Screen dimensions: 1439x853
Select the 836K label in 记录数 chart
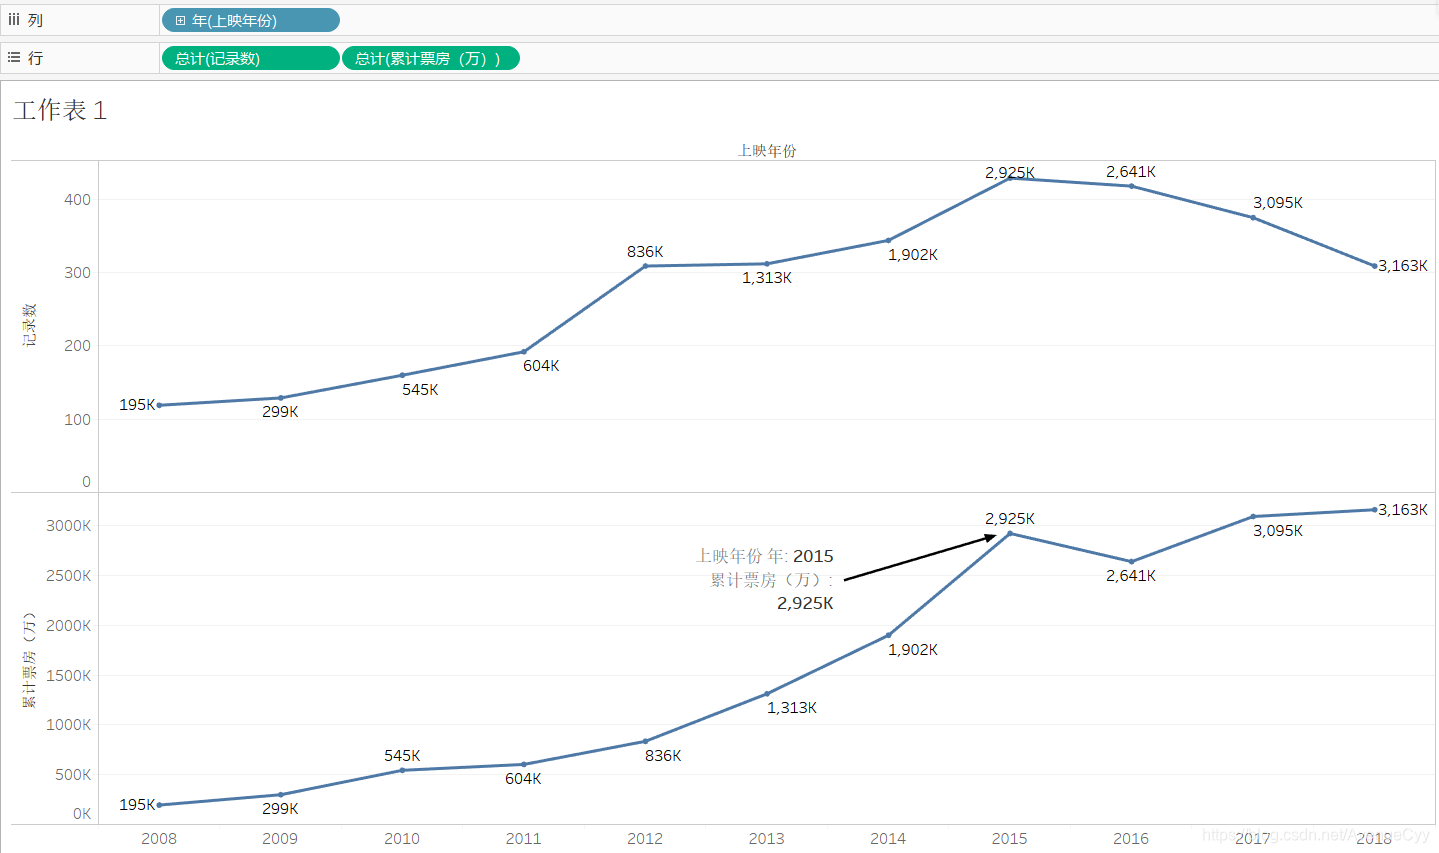point(645,252)
